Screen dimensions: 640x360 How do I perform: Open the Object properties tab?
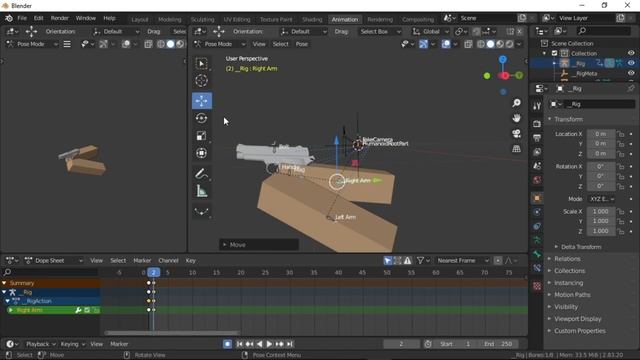tap(537, 198)
